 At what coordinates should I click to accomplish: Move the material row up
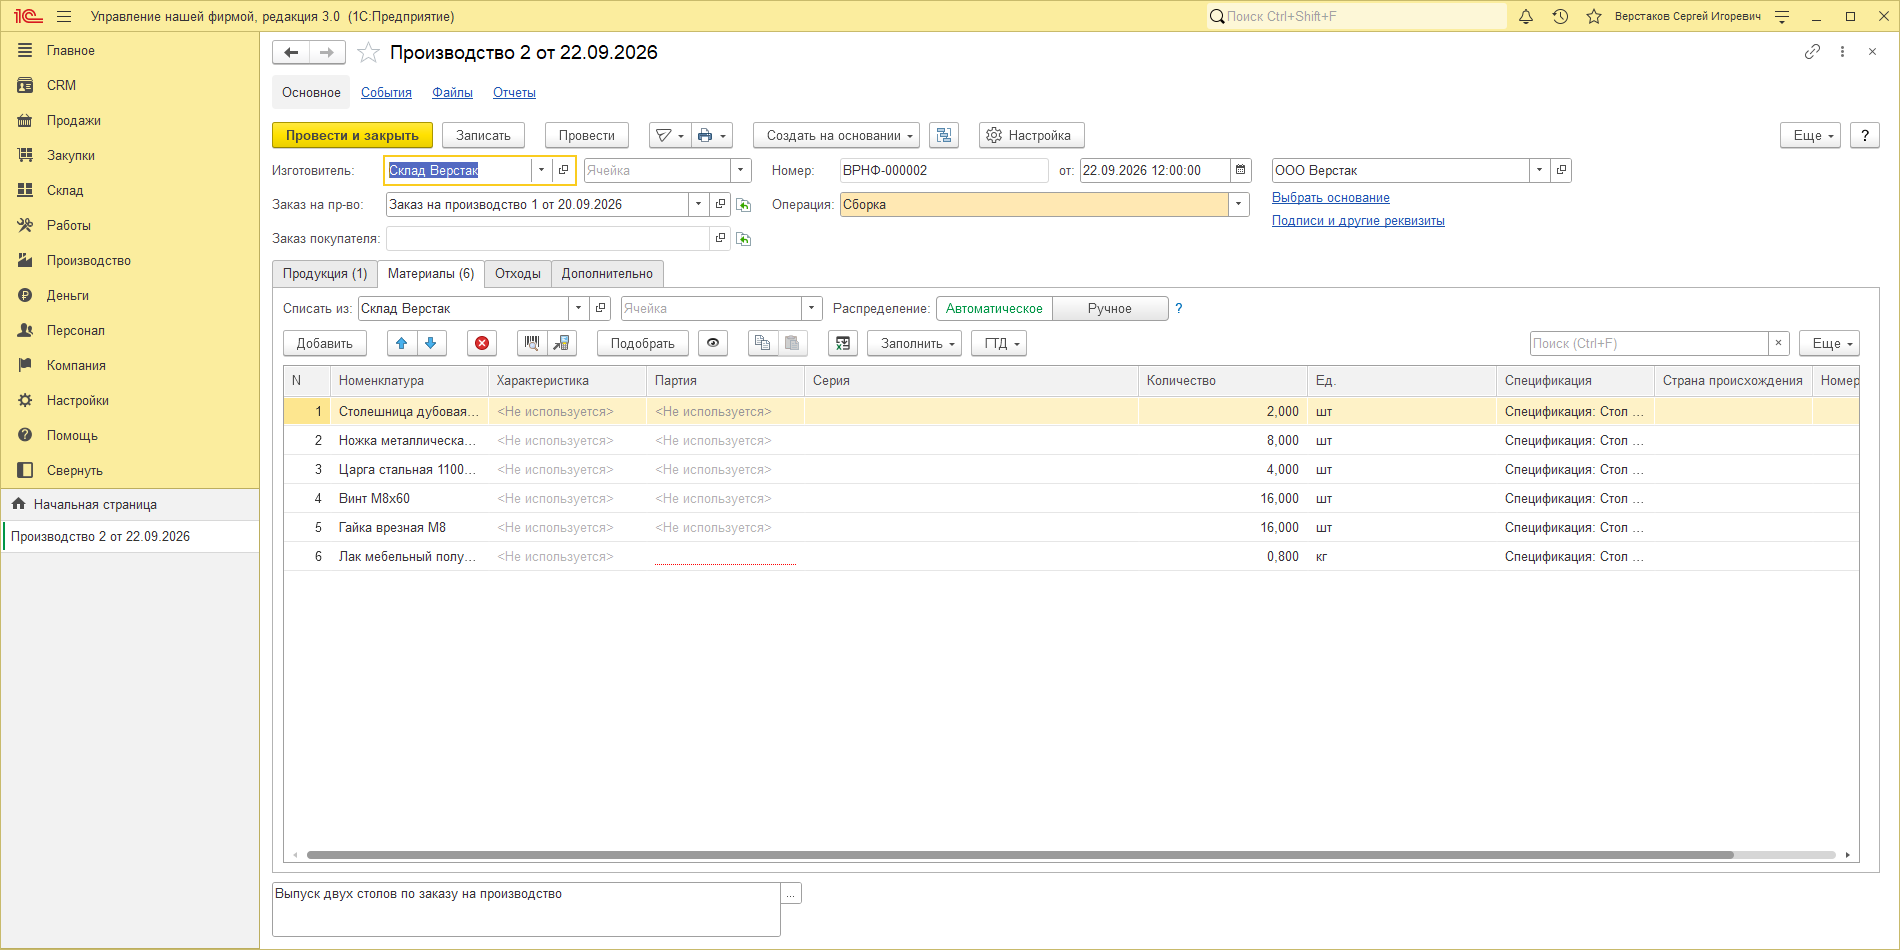[x=402, y=343]
